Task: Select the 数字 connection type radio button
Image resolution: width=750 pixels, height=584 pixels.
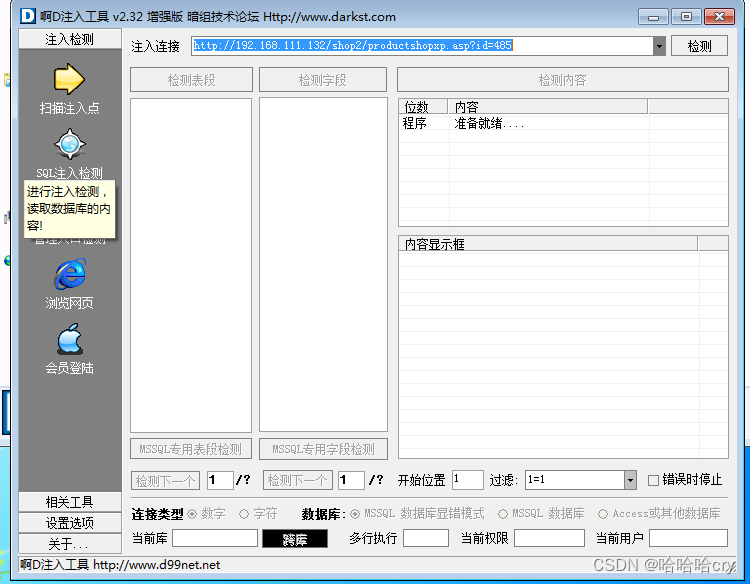Action: 192,514
